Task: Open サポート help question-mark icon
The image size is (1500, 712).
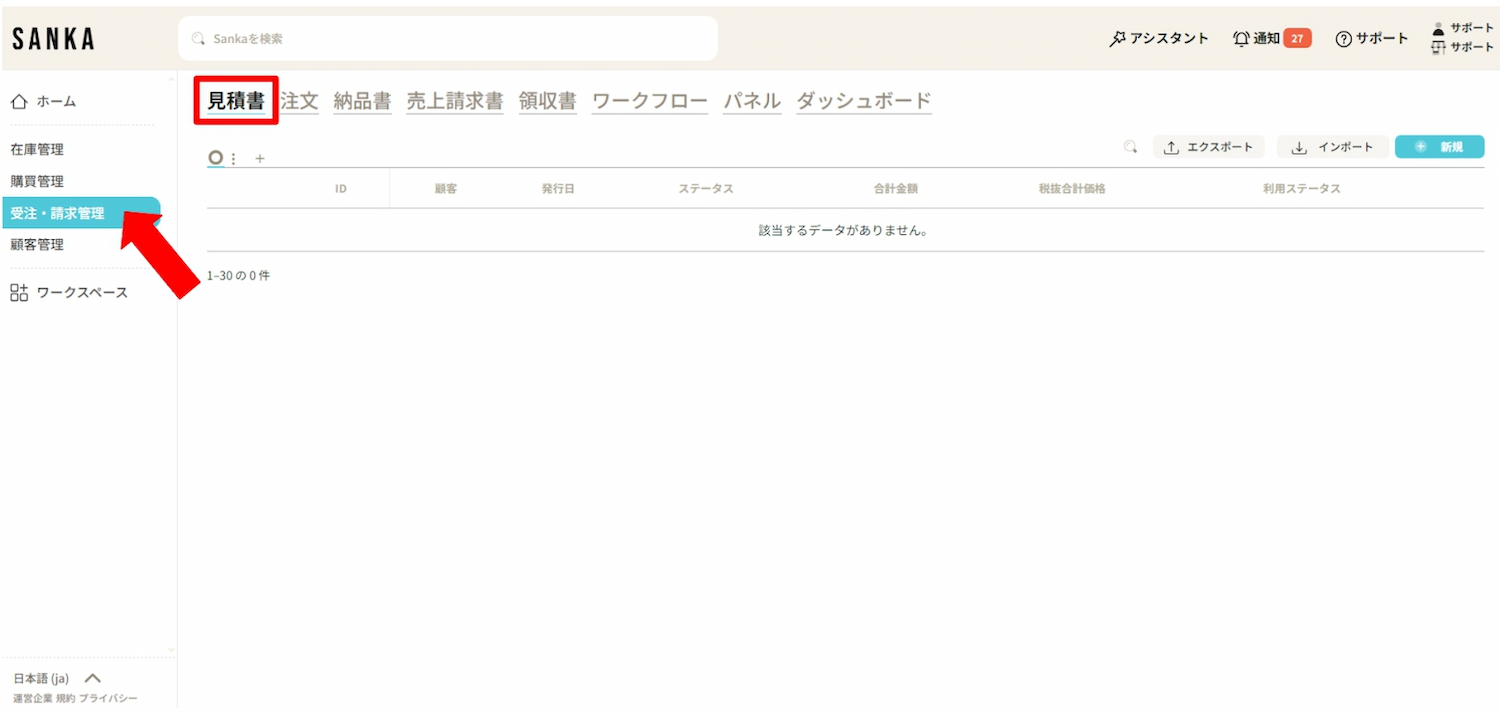Action: (1344, 39)
